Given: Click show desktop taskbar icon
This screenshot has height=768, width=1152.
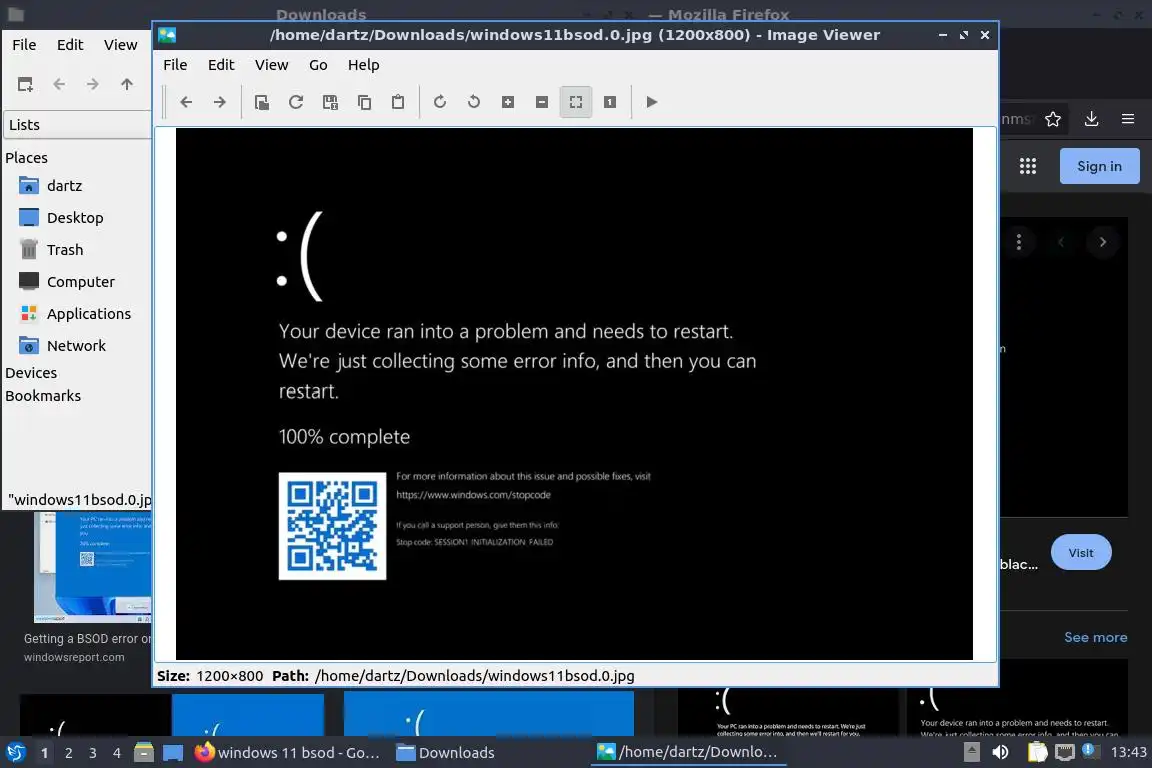Looking at the screenshot, I should click(x=173, y=753).
